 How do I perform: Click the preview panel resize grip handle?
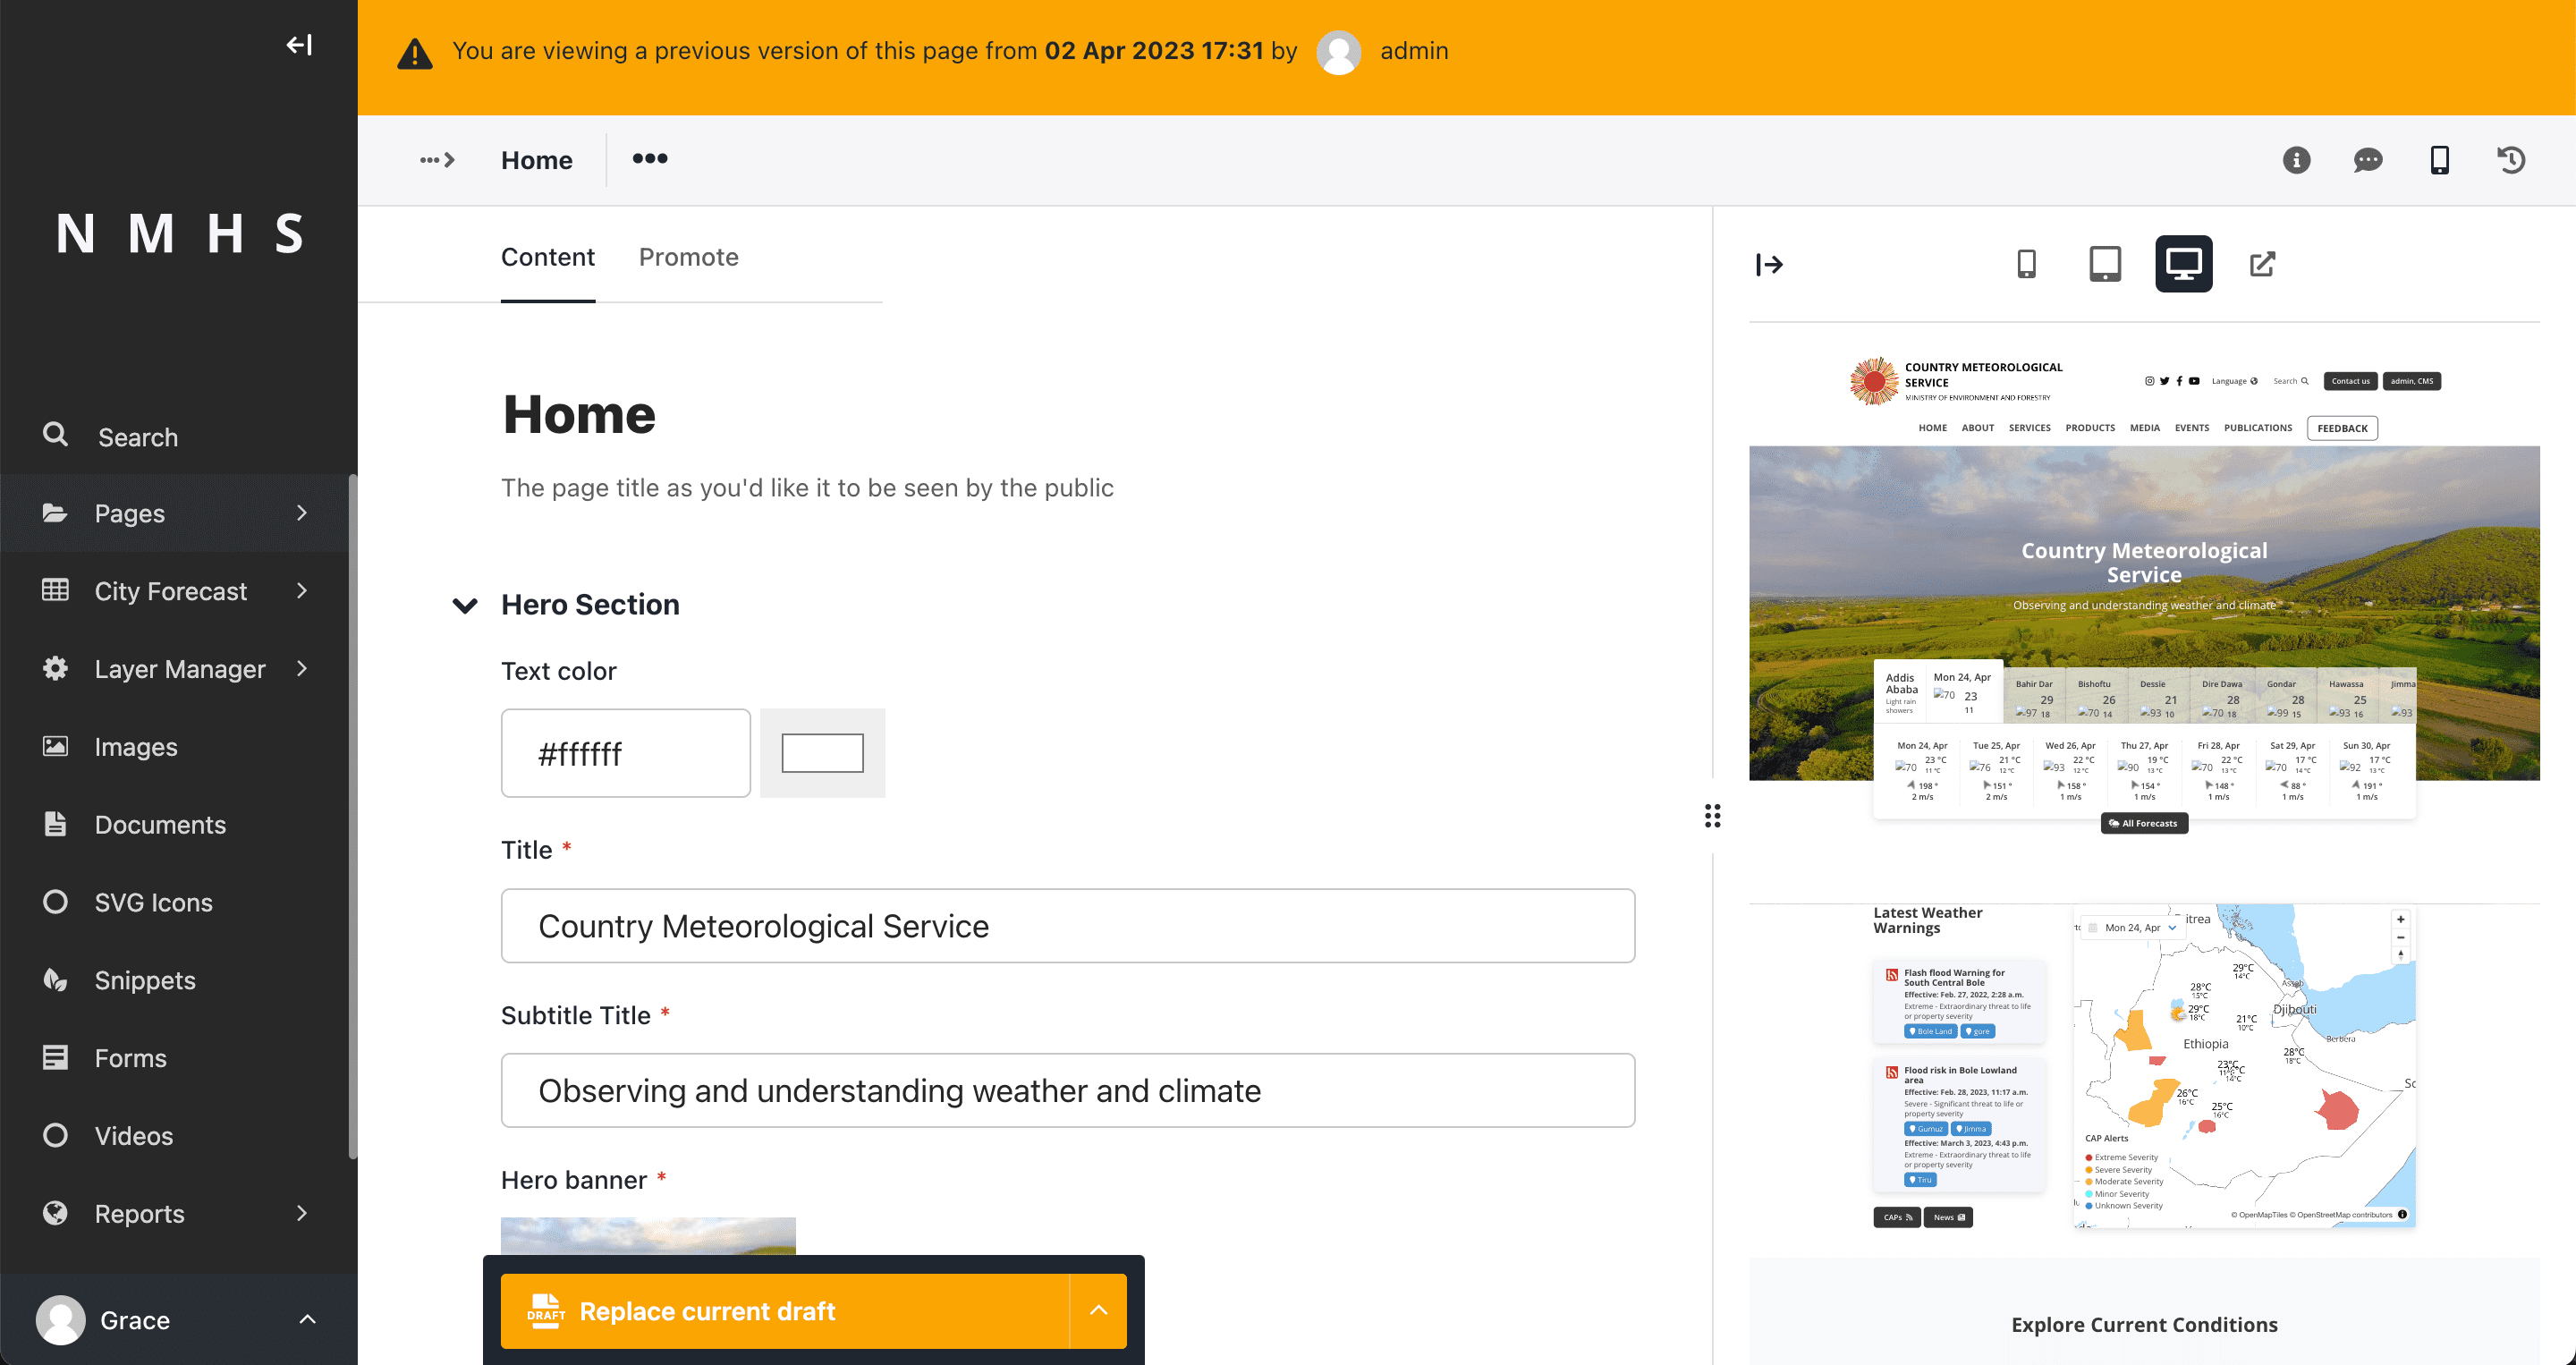point(1713,816)
